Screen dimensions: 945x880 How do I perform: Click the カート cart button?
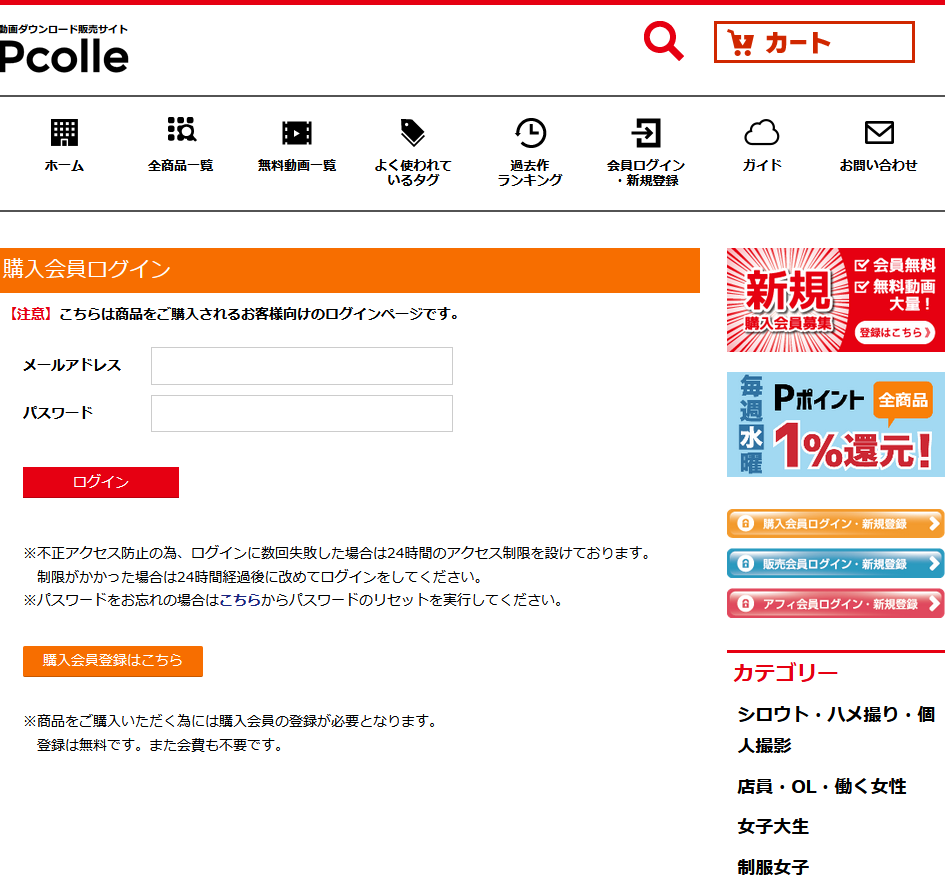coord(814,41)
